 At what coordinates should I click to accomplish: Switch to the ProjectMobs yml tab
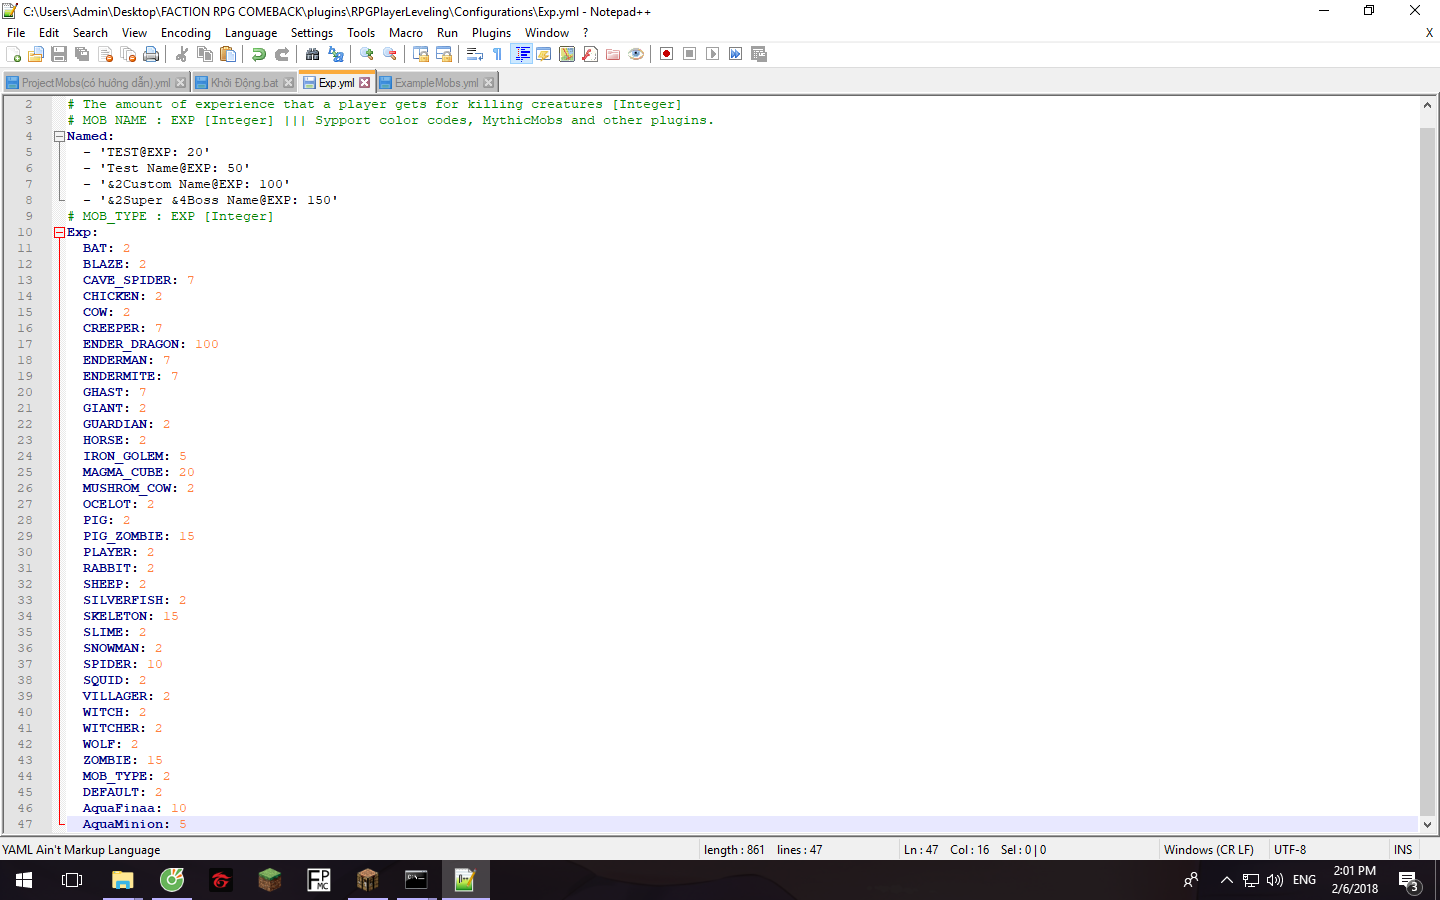96,83
